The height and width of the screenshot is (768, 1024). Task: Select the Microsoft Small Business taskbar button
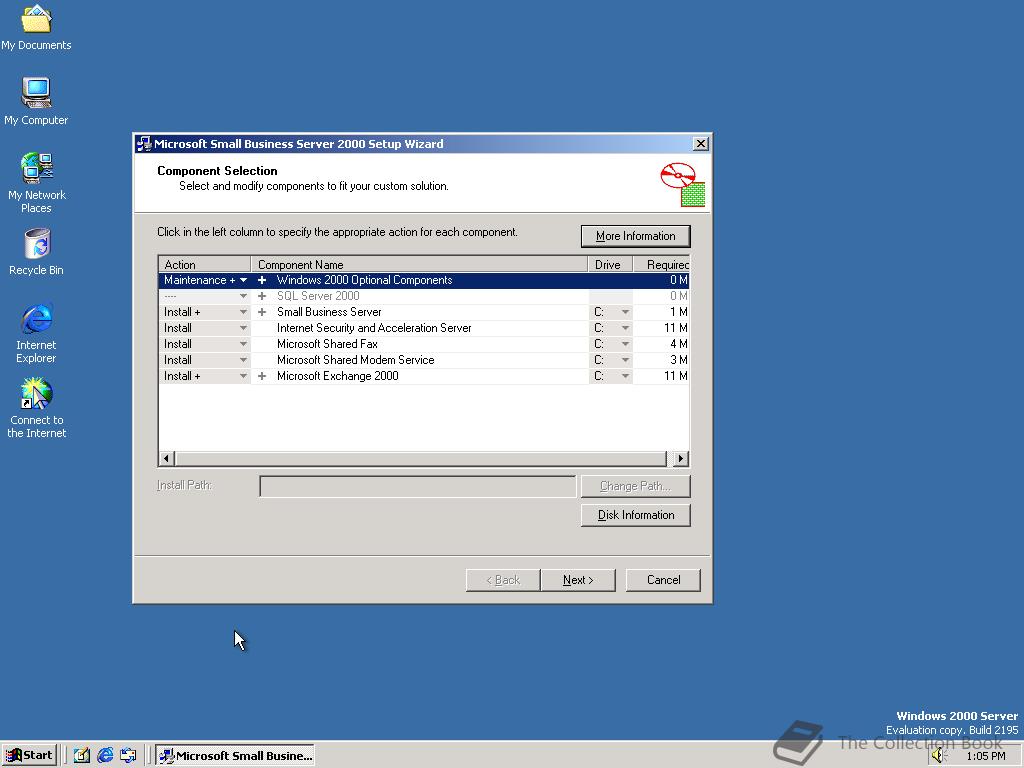pyautogui.click(x=235, y=756)
